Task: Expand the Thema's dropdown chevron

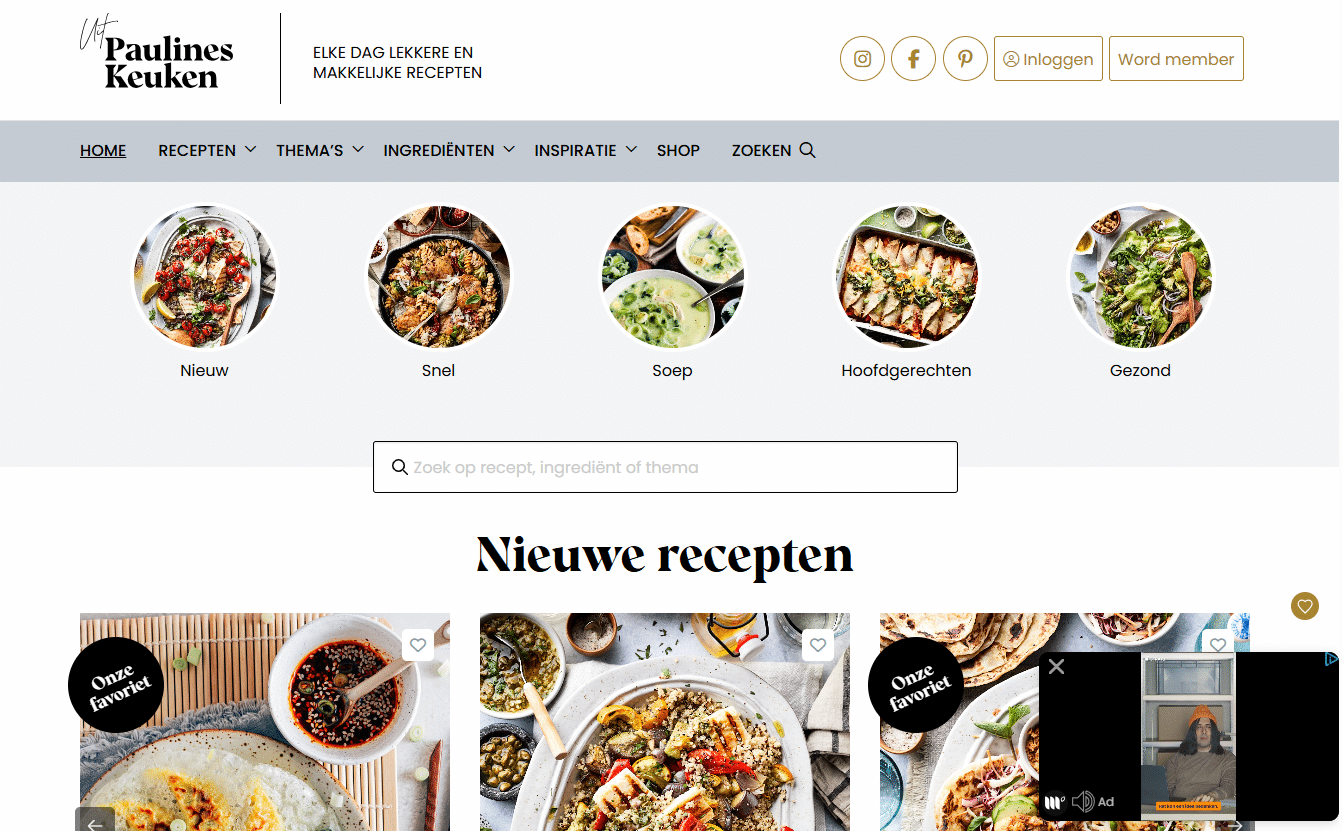Action: point(357,149)
